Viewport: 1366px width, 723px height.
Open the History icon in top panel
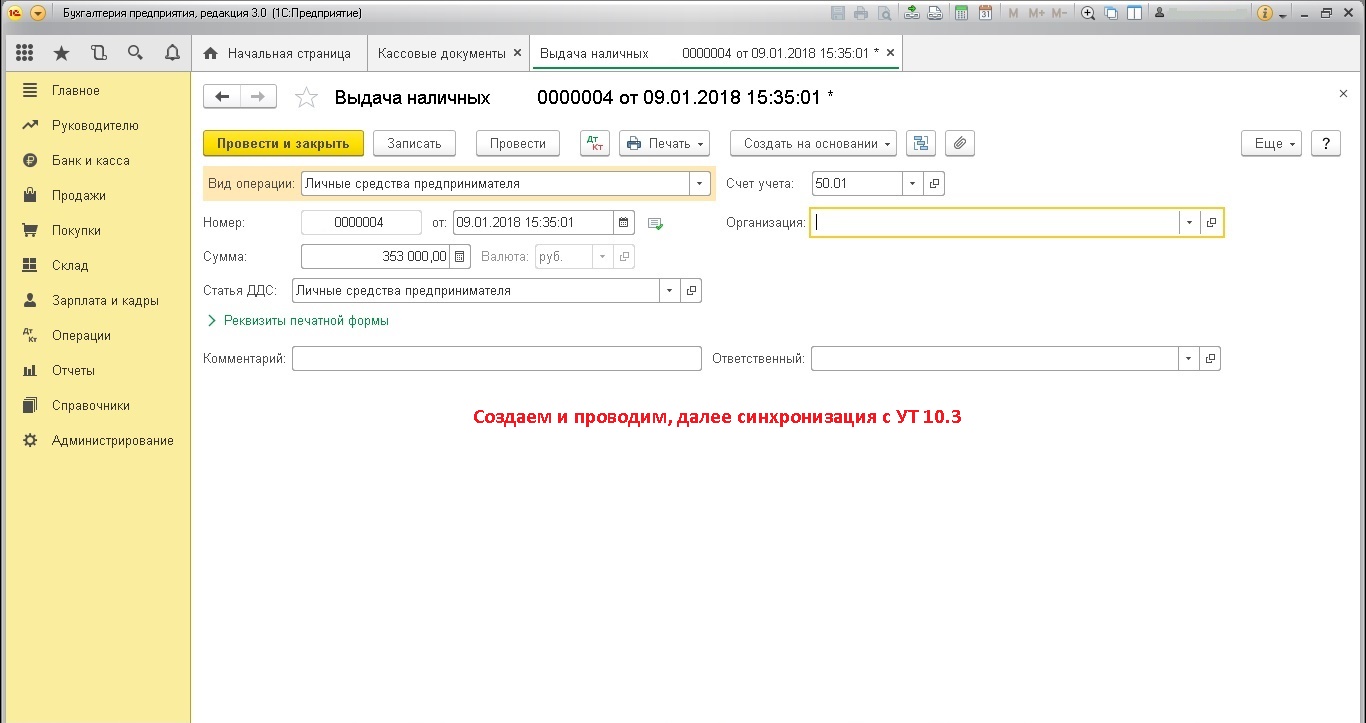point(98,53)
